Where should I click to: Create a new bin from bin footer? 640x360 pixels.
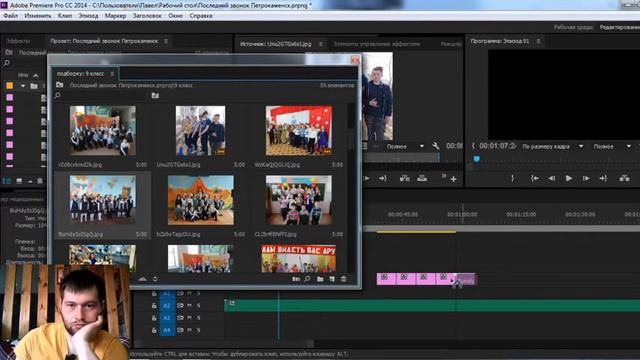320,279
